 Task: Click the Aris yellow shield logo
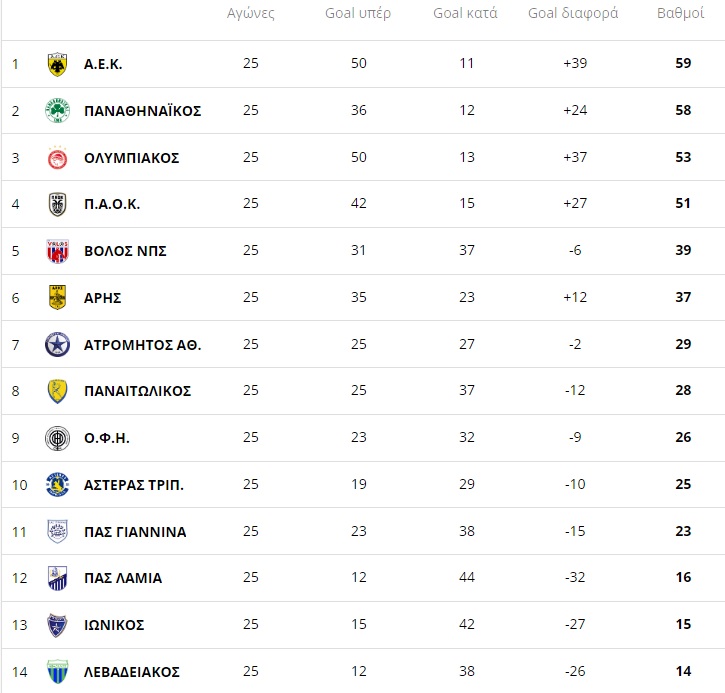[x=57, y=297]
